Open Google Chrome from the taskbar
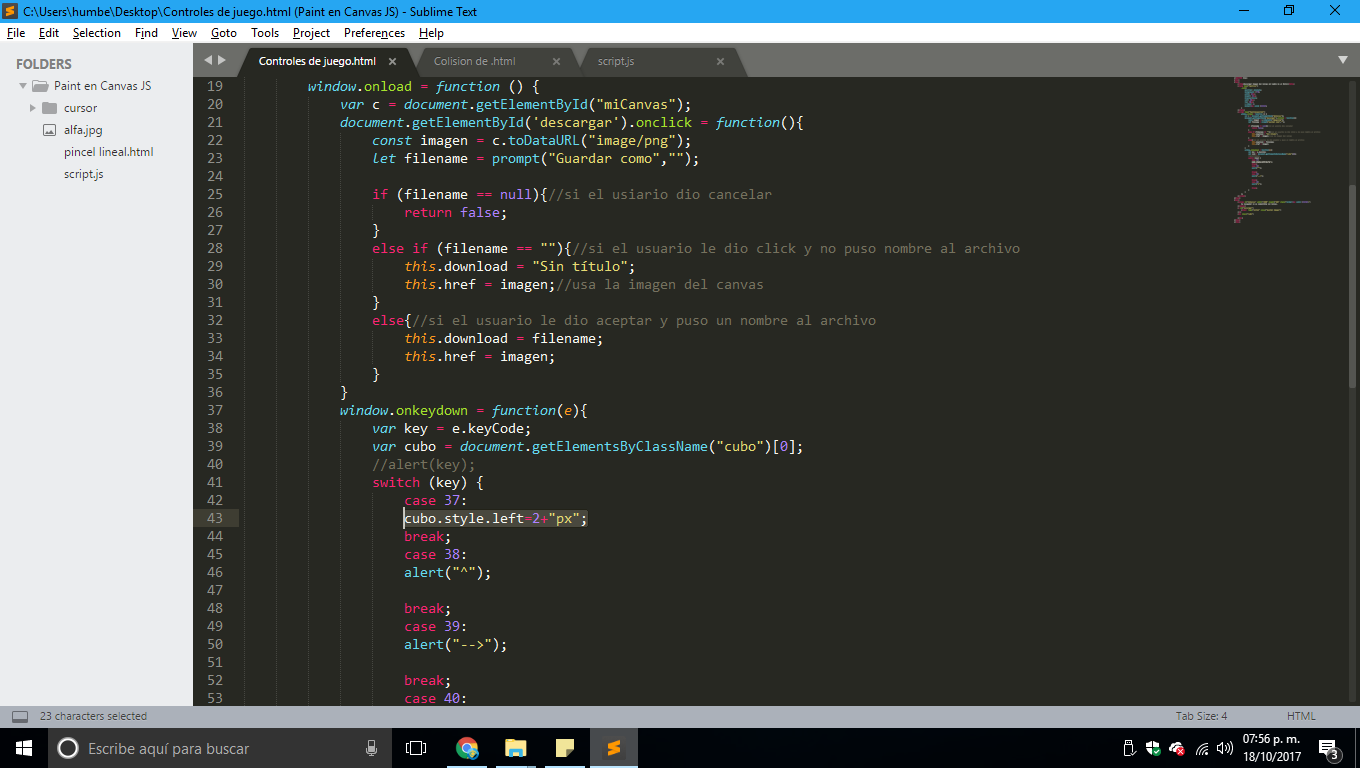 (x=467, y=748)
